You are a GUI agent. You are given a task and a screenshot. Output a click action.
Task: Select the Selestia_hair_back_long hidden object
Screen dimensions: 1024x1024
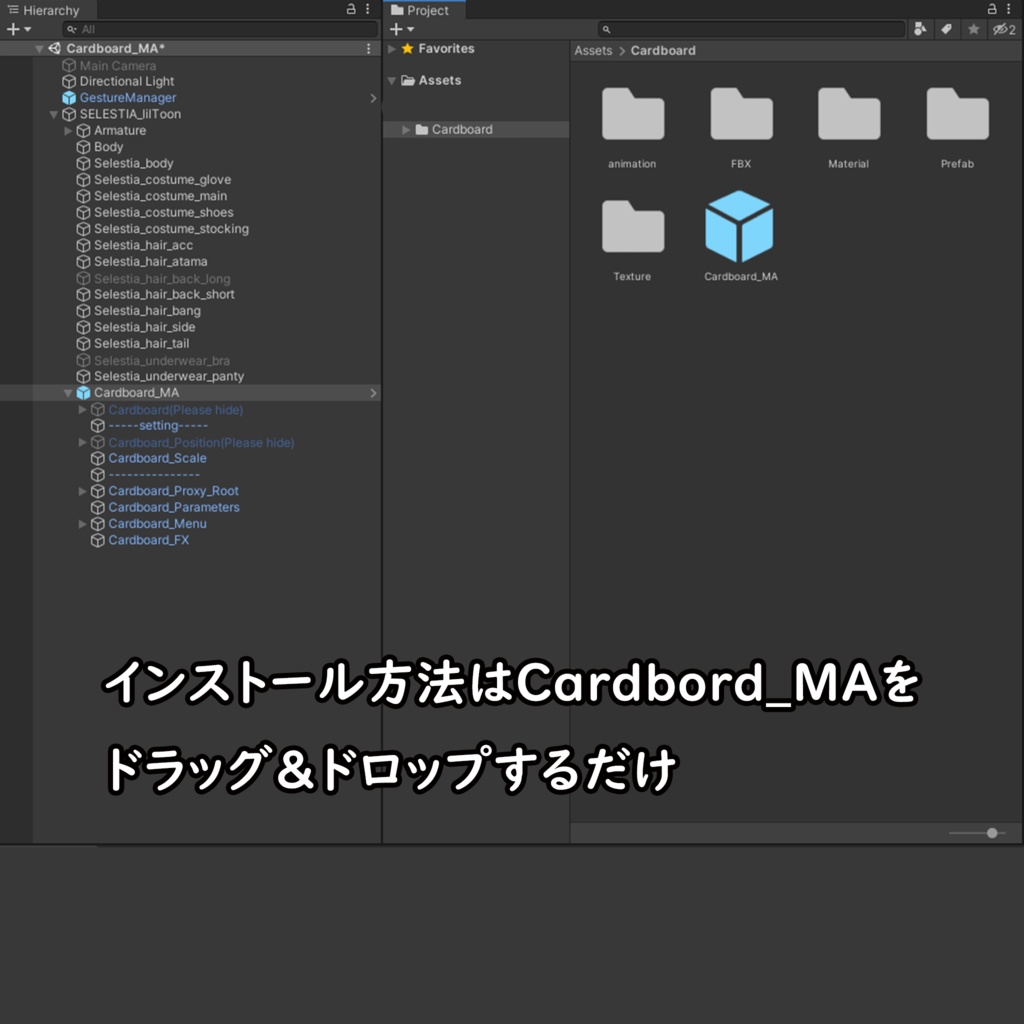160,278
